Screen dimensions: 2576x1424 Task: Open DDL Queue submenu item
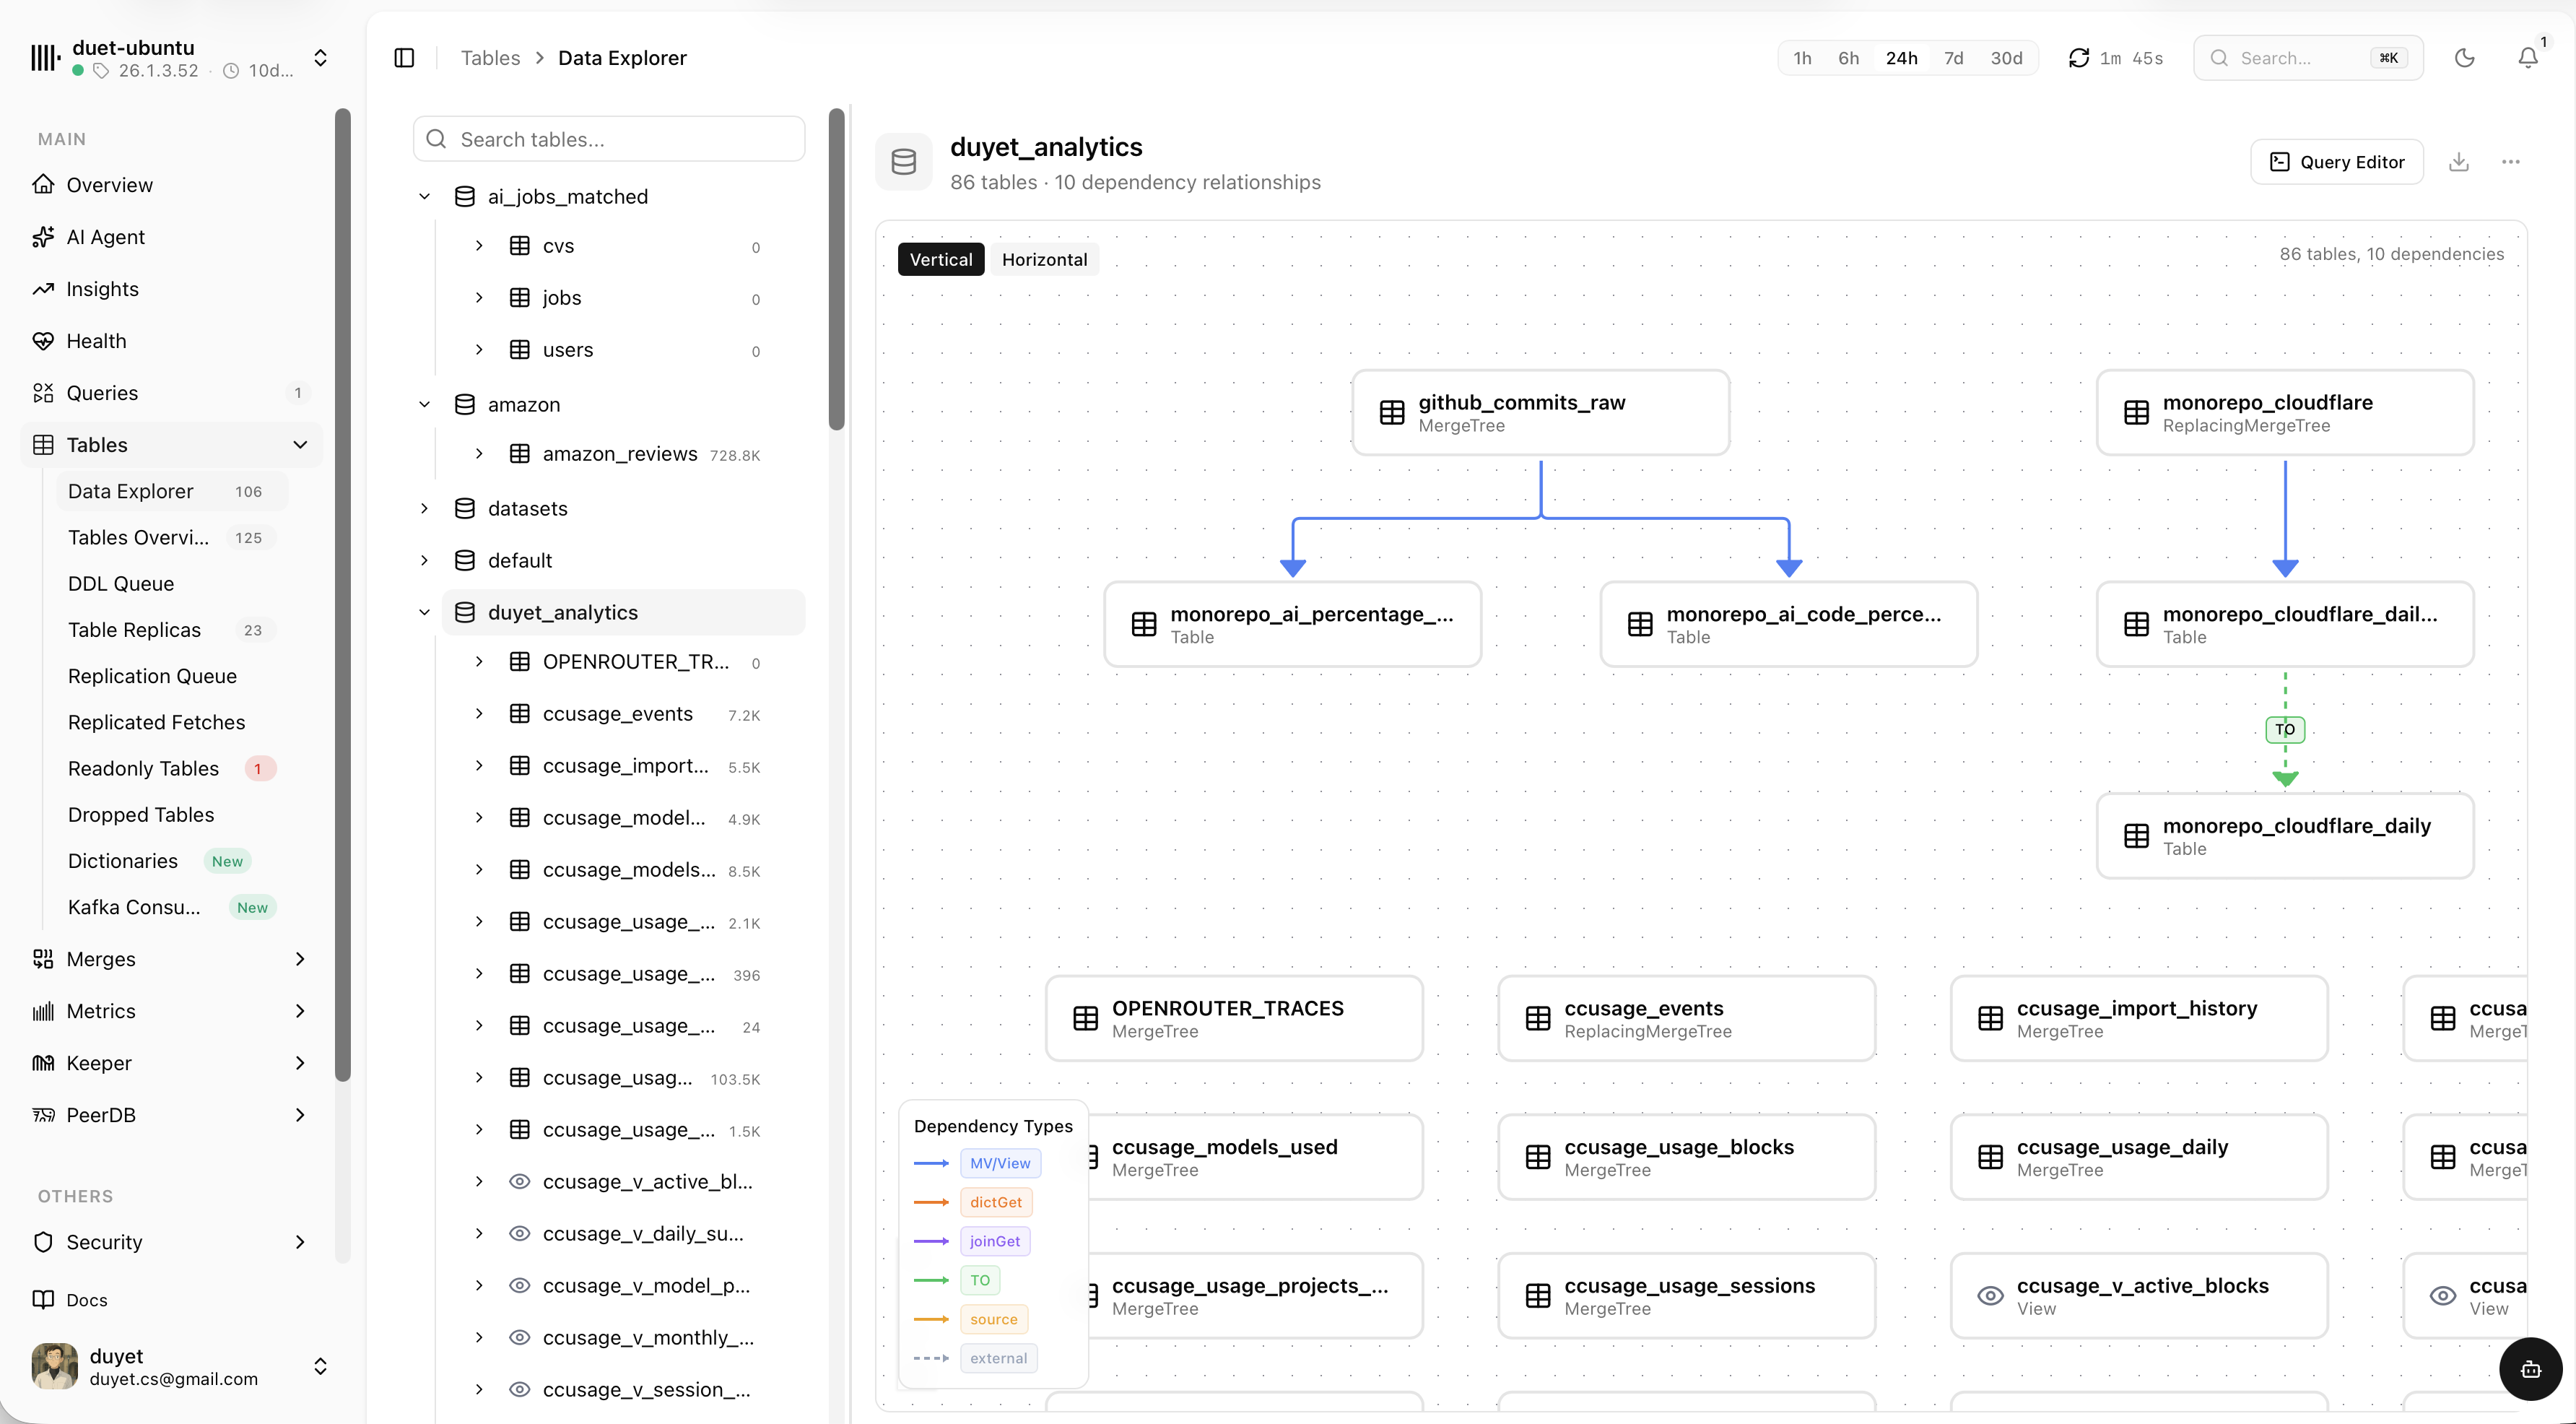click(172, 583)
